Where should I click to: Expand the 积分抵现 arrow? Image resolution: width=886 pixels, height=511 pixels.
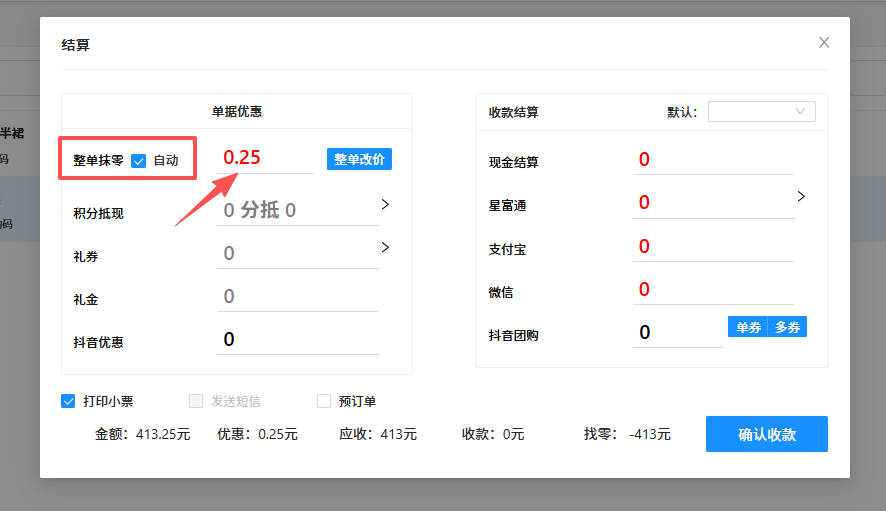(385, 205)
